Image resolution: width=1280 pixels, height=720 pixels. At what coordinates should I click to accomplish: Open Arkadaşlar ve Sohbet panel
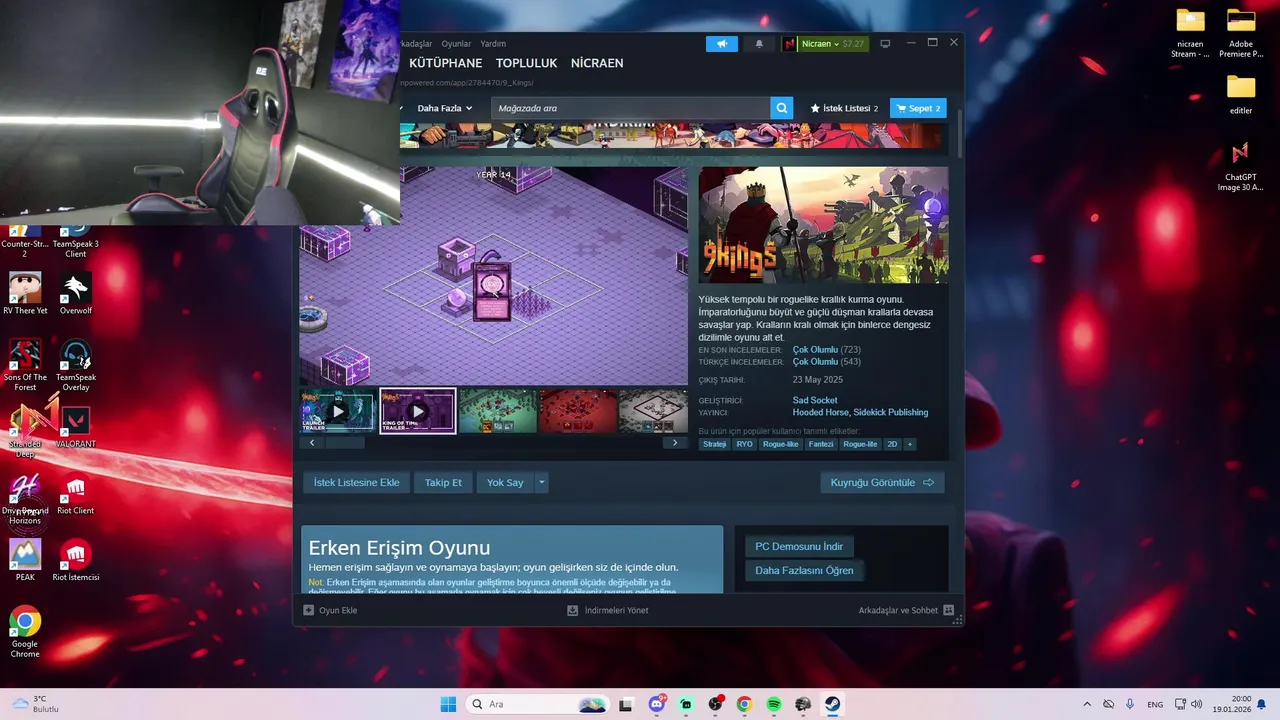(x=906, y=610)
